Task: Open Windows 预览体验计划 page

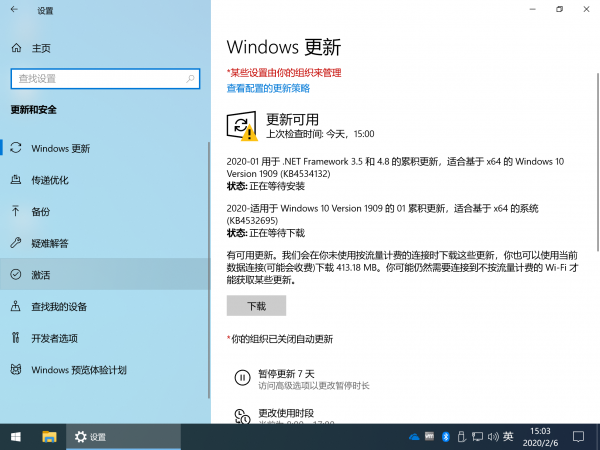Action: [104, 370]
